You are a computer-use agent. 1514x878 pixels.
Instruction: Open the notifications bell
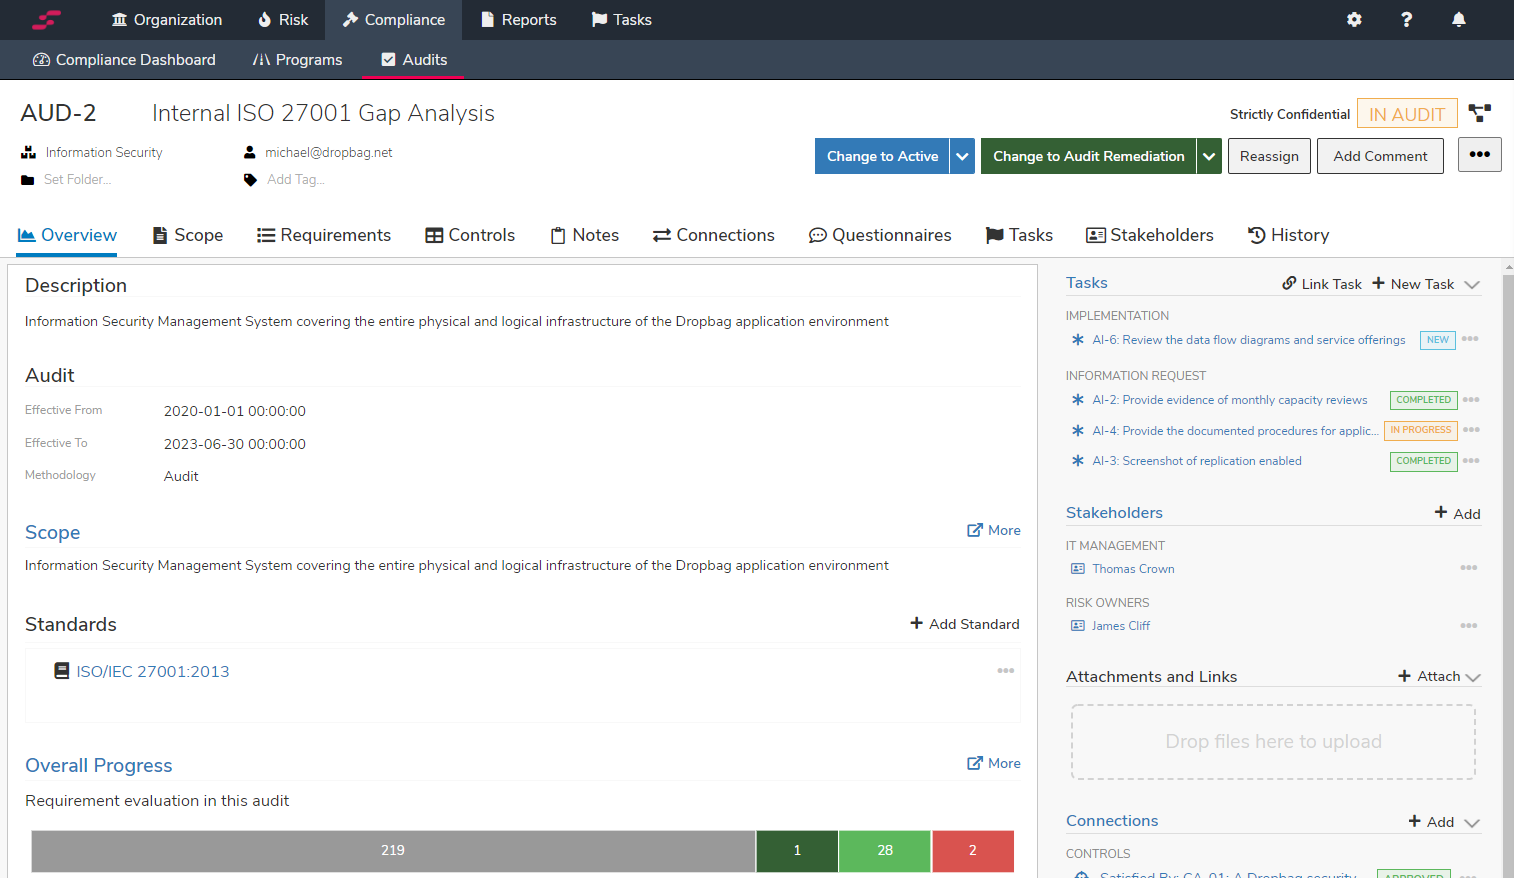(1459, 20)
